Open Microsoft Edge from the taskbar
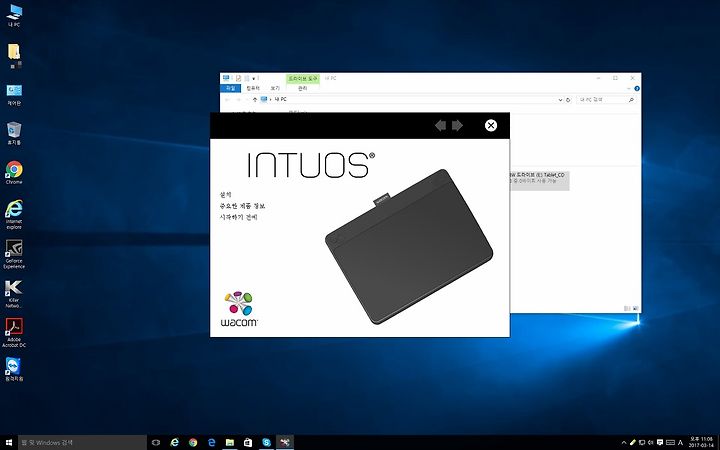720x450 pixels. [x=211, y=443]
